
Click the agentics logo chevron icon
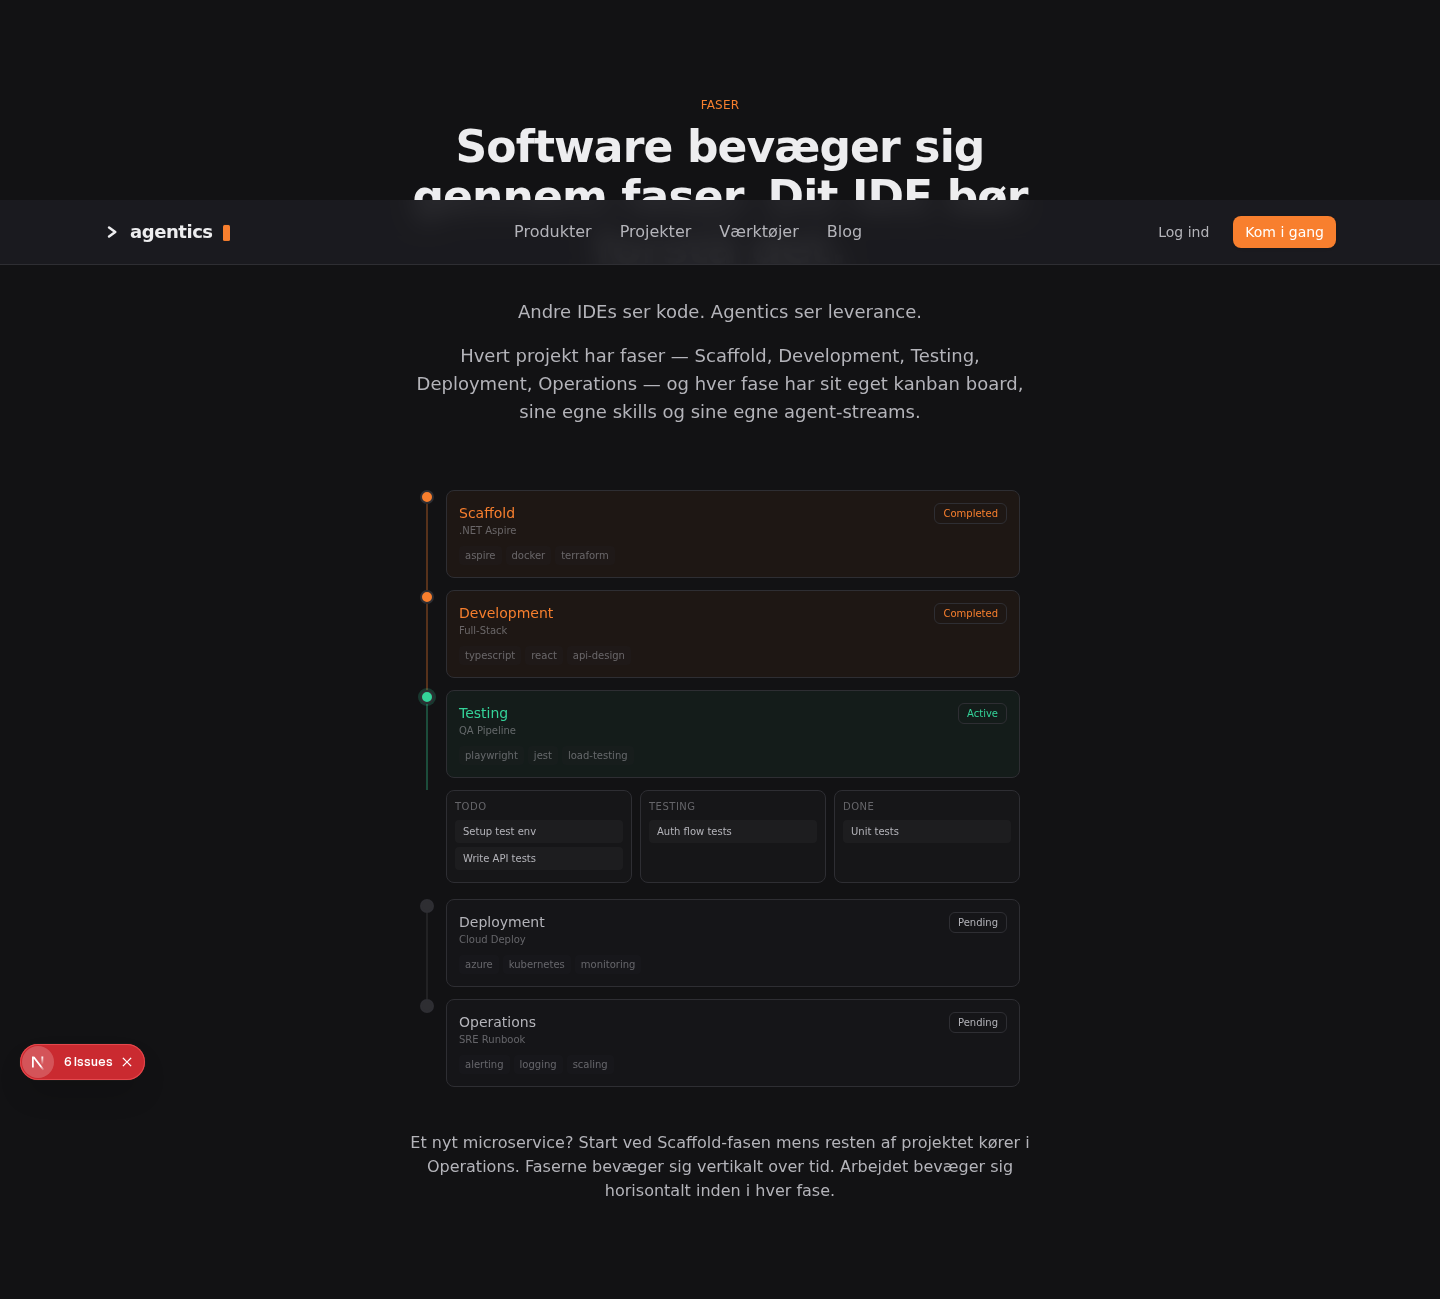click(112, 232)
